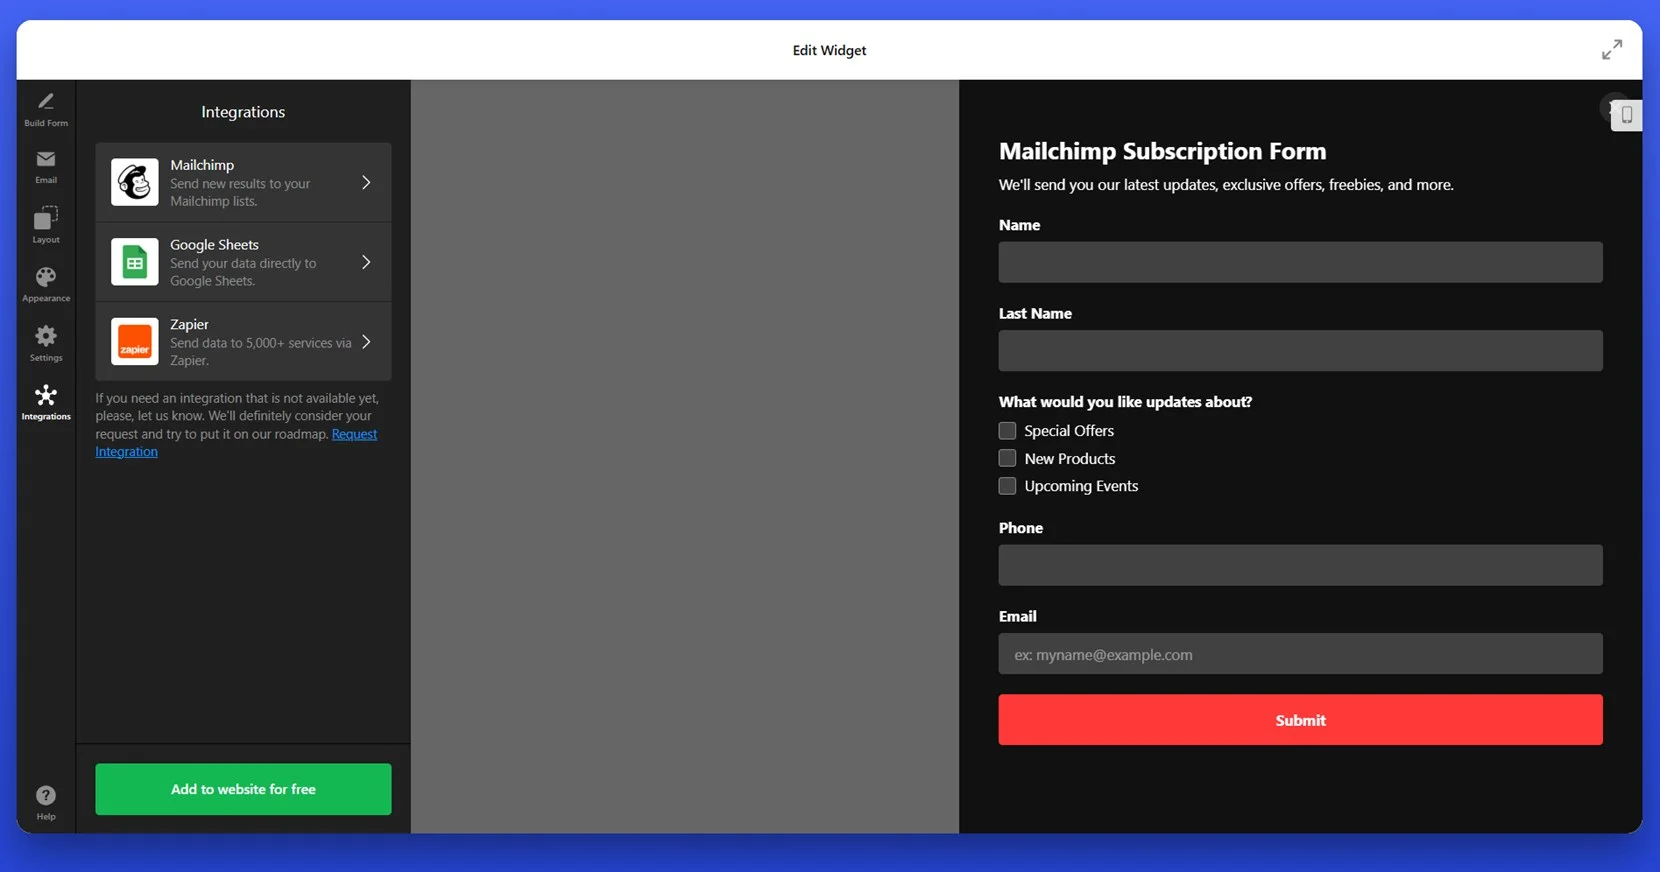The height and width of the screenshot is (872, 1660).
Task: Focus the Name input field
Action: coord(1300,262)
